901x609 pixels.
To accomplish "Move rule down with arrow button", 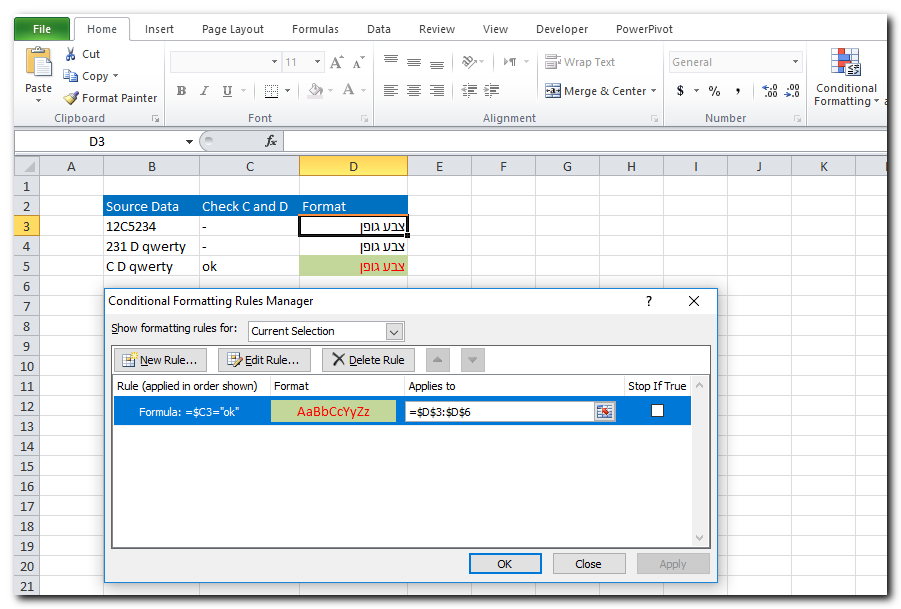I will pyautogui.click(x=473, y=360).
